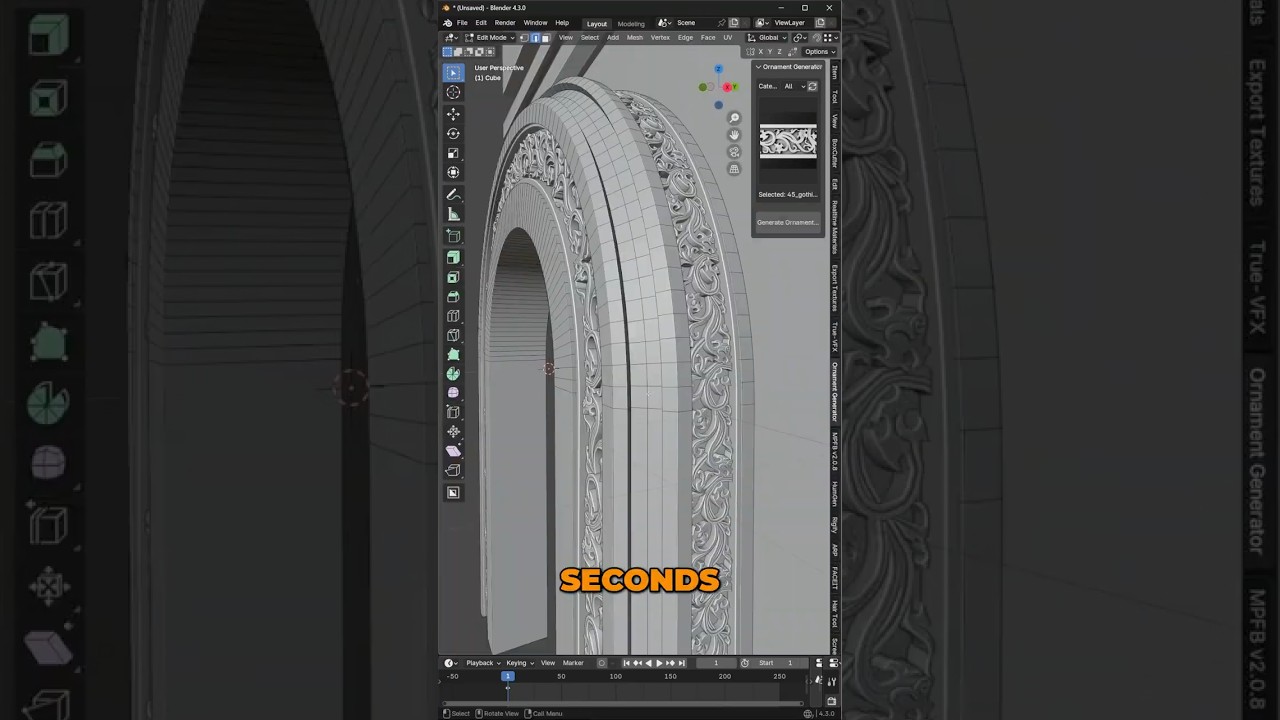This screenshot has width=1280, height=720.
Task: Select the Knife tool
Action: pyautogui.click(x=453, y=335)
